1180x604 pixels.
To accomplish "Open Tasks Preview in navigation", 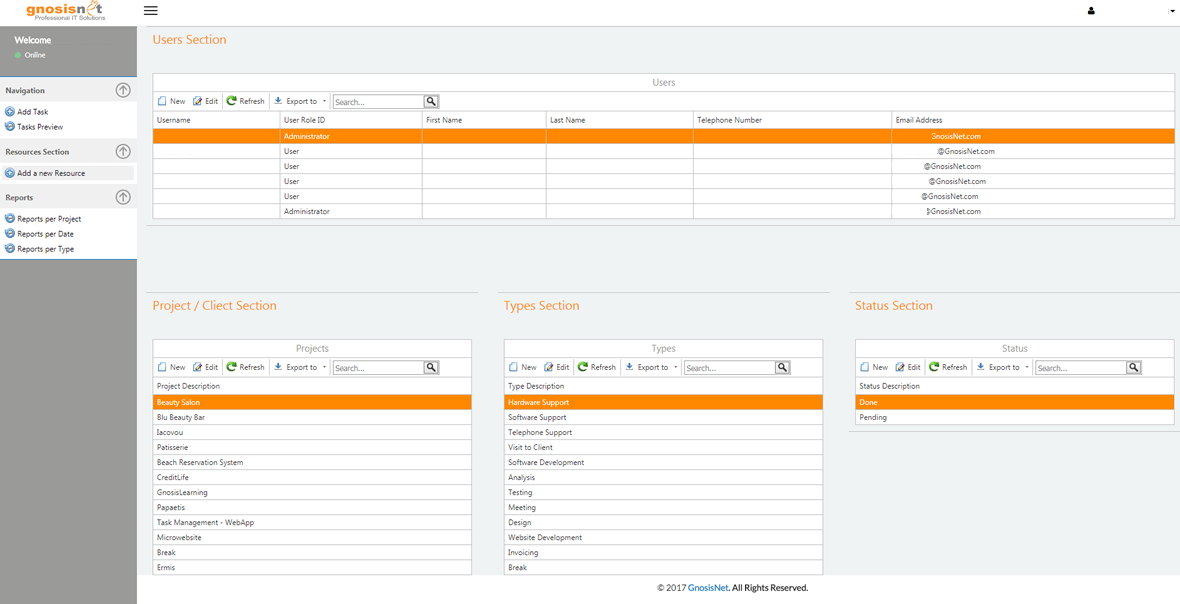I will pyautogui.click(x=39, y=127).
